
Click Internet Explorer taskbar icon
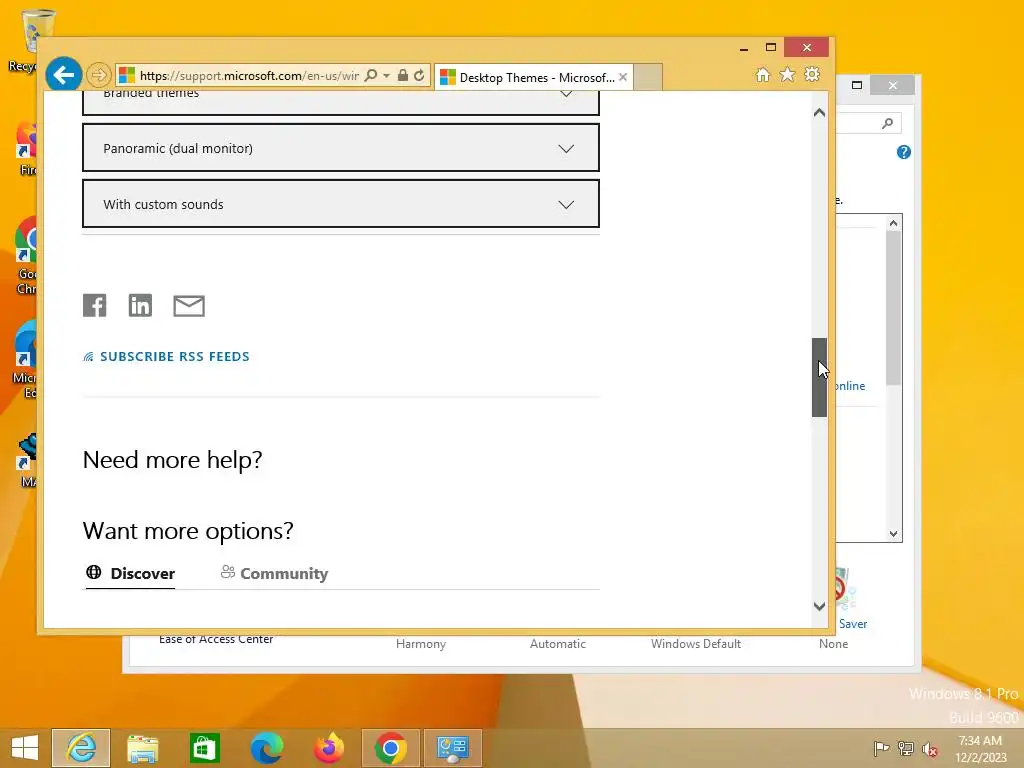(81, 748)
